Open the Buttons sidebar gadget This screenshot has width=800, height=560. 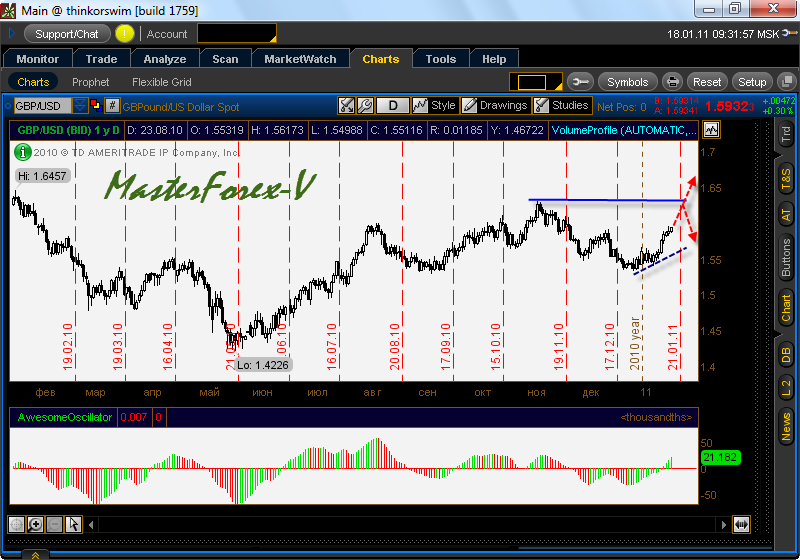(x=786, y=258)
